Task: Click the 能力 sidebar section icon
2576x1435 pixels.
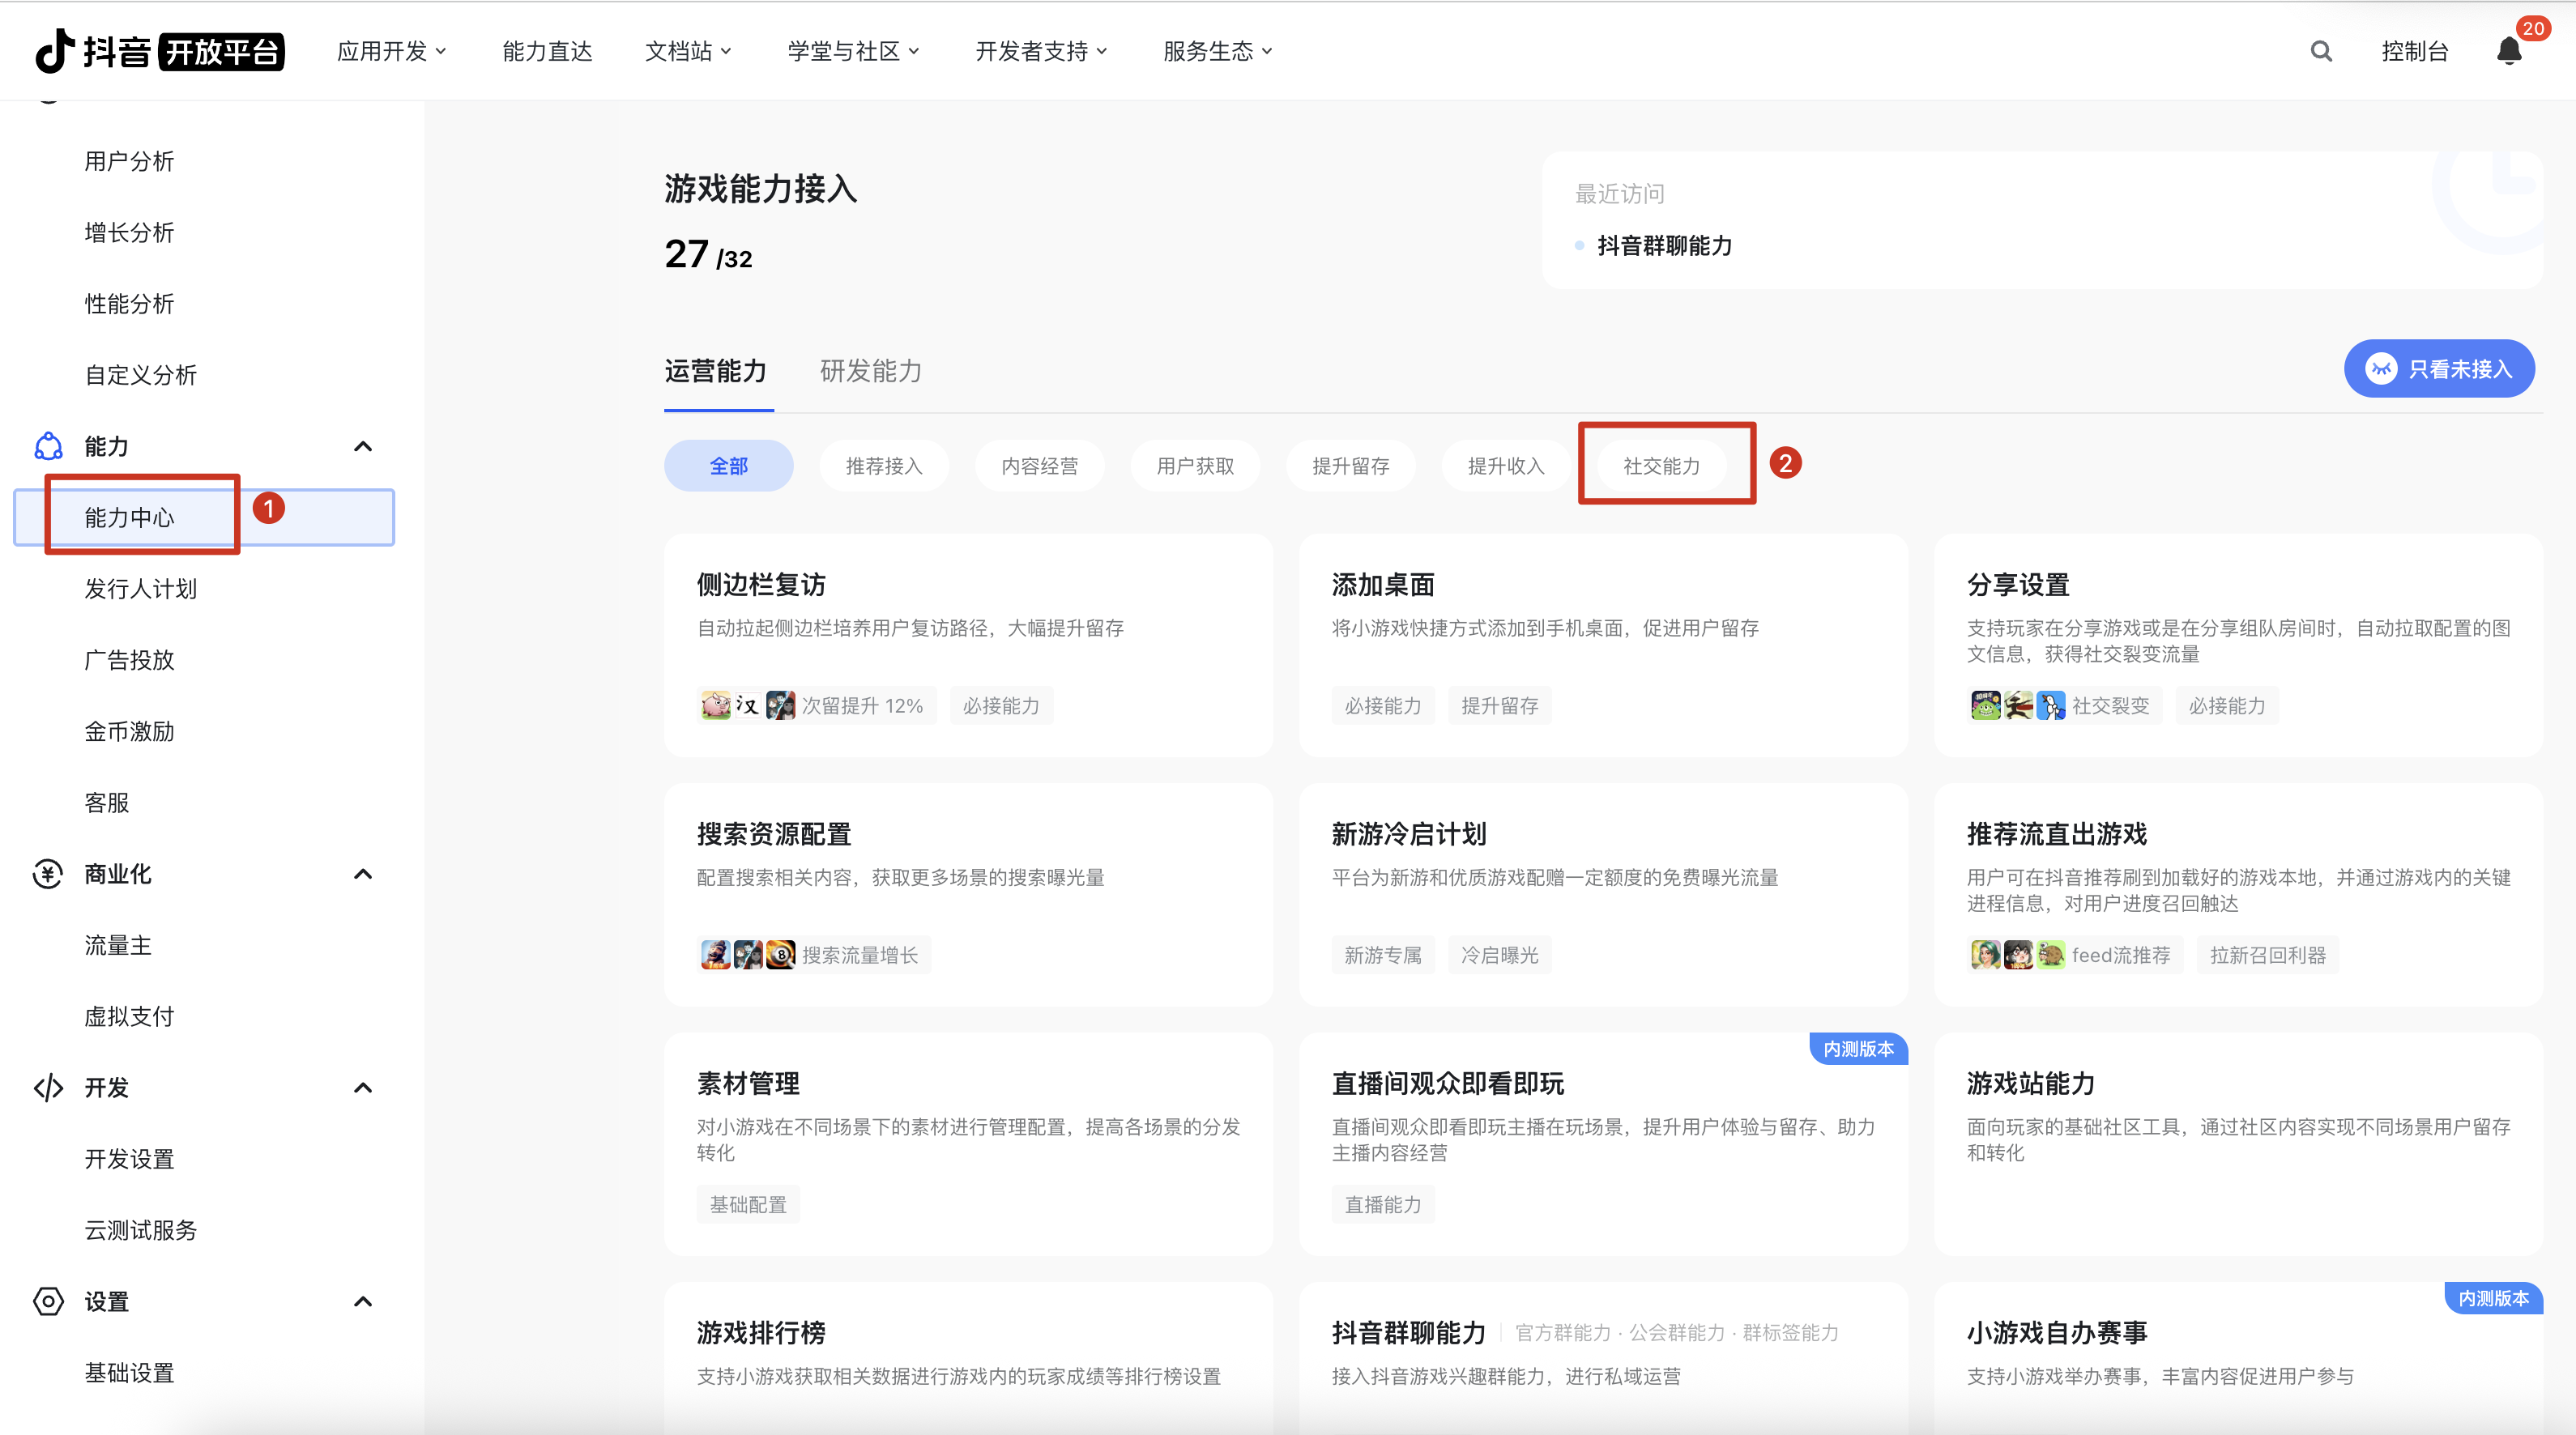Action: click(x=48, y=446)
